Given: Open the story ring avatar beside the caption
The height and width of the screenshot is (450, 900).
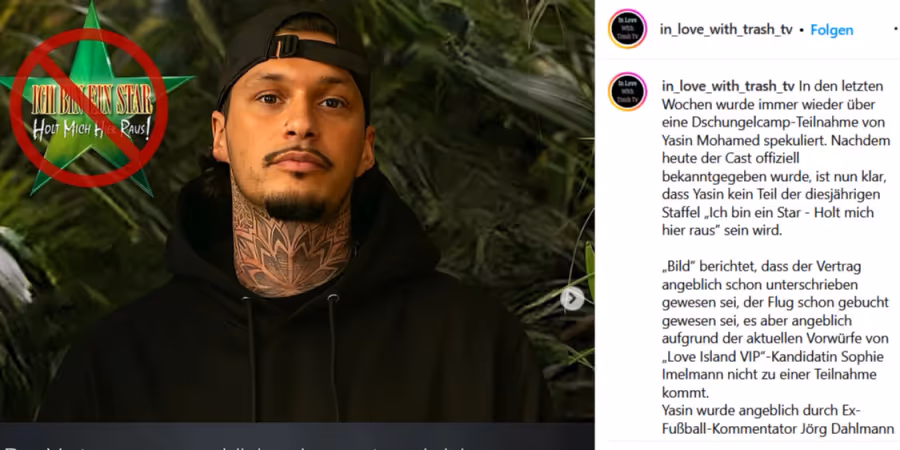Looking at the screenshot, I should tap(627, 91).
